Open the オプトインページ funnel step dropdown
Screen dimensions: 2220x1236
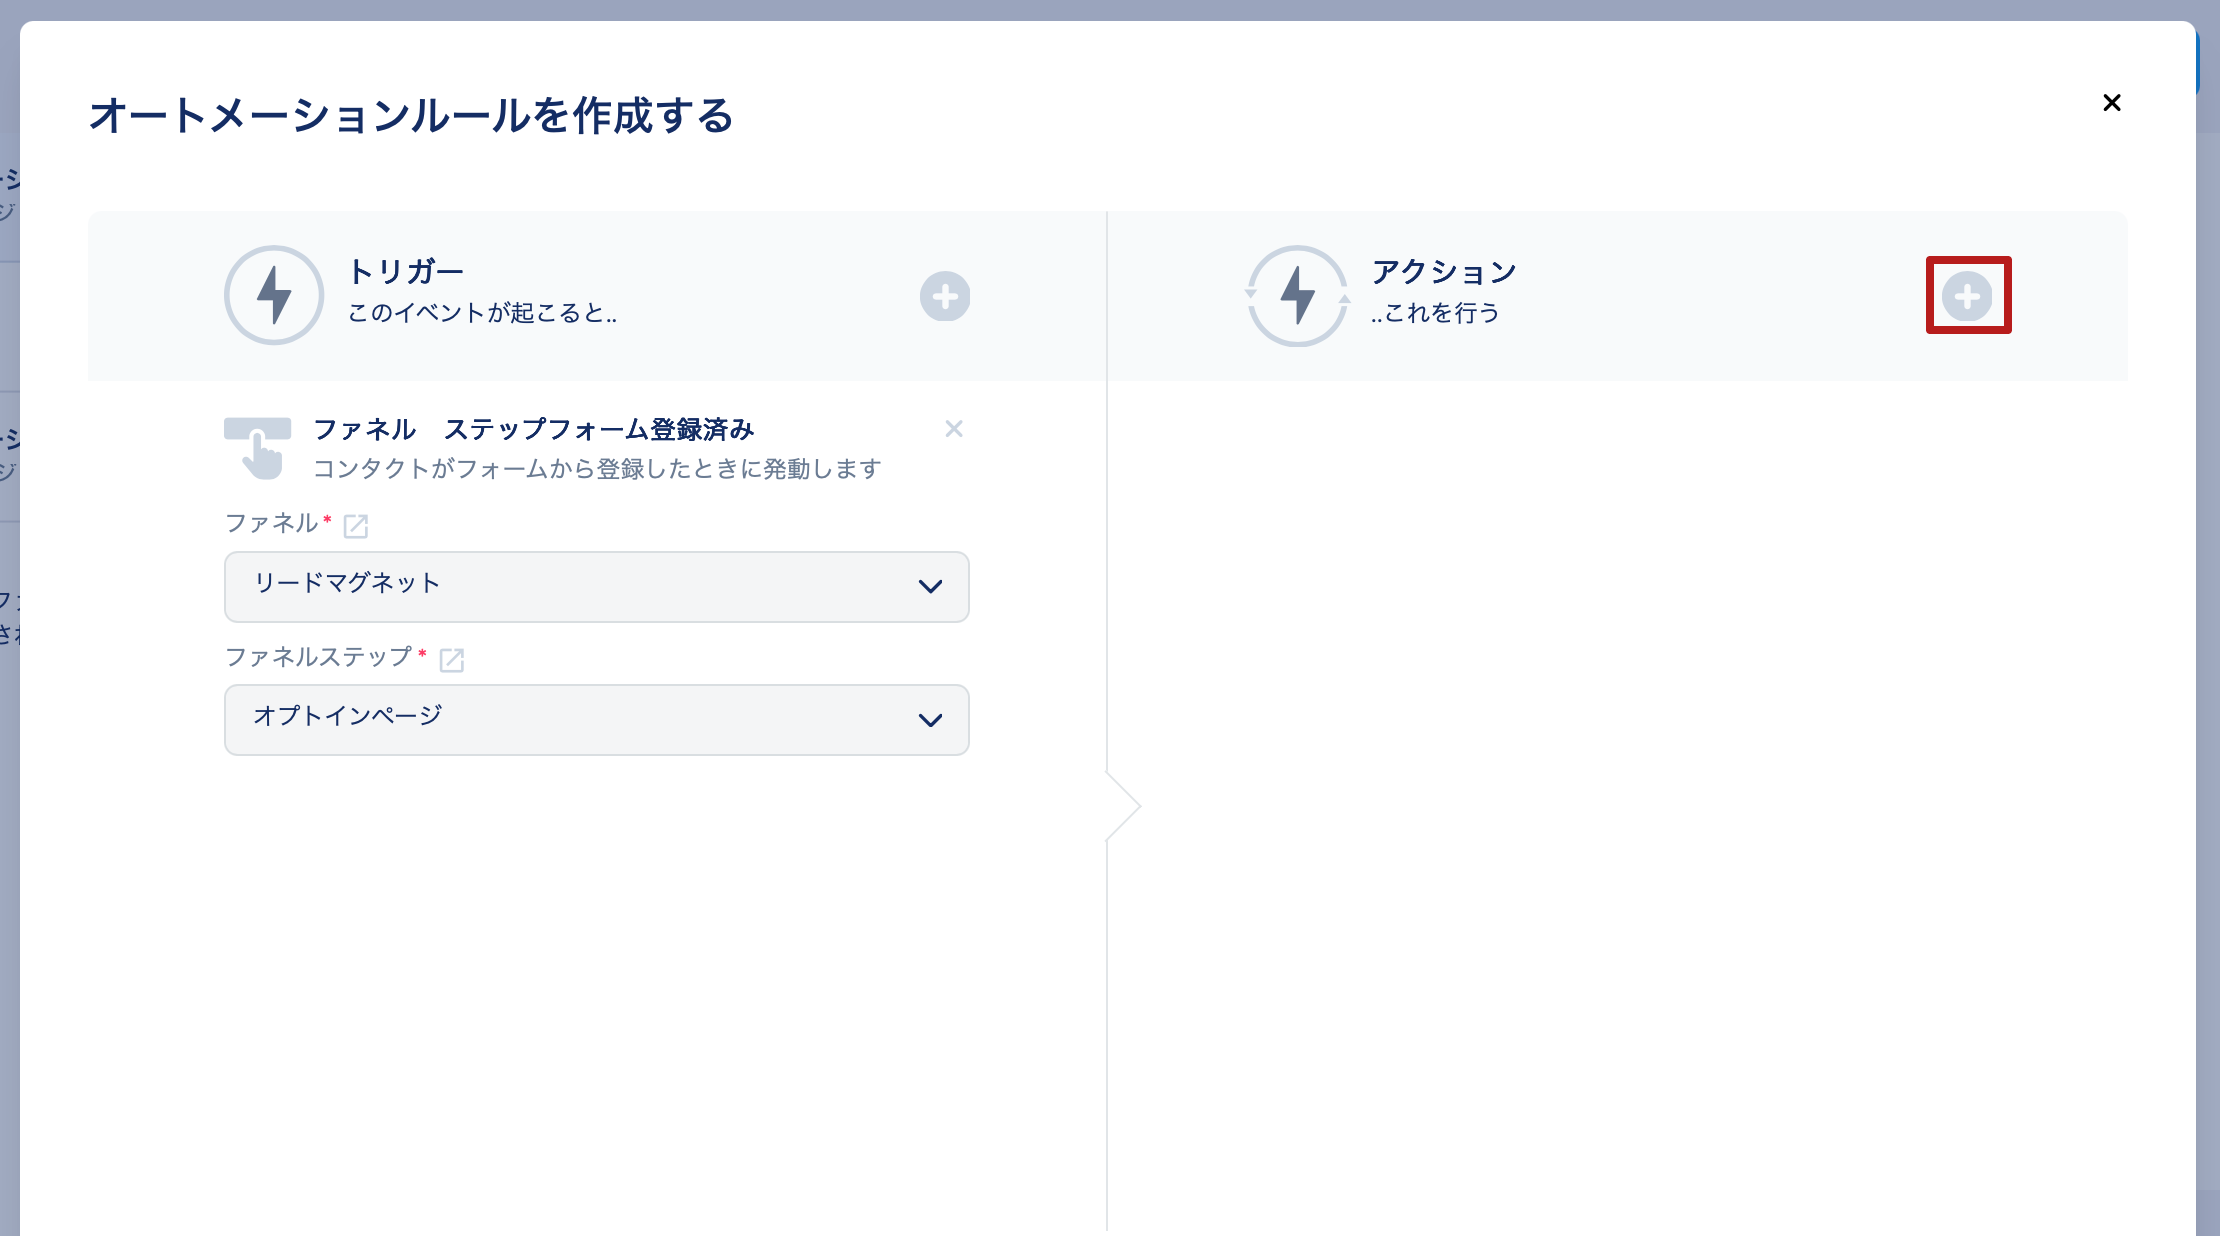pyautogui.click(x=596, y=719)
